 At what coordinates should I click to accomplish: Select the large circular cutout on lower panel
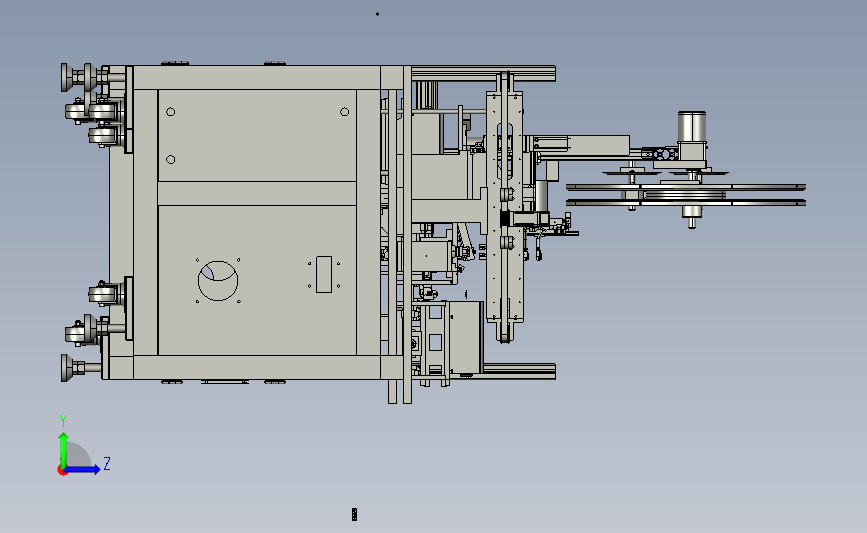click(x=218, y=281)
